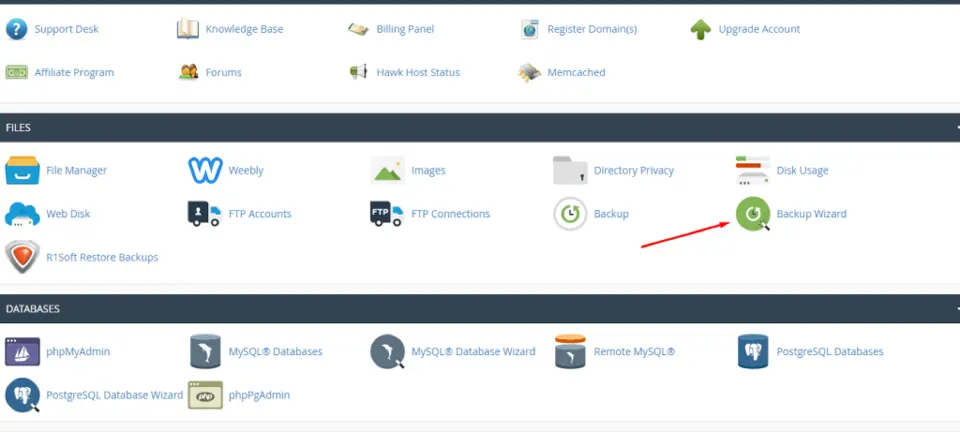Viewport: 960px width, 432px height.
Task: Click the green Backup Wizard icon
Action: coord(753,214)
